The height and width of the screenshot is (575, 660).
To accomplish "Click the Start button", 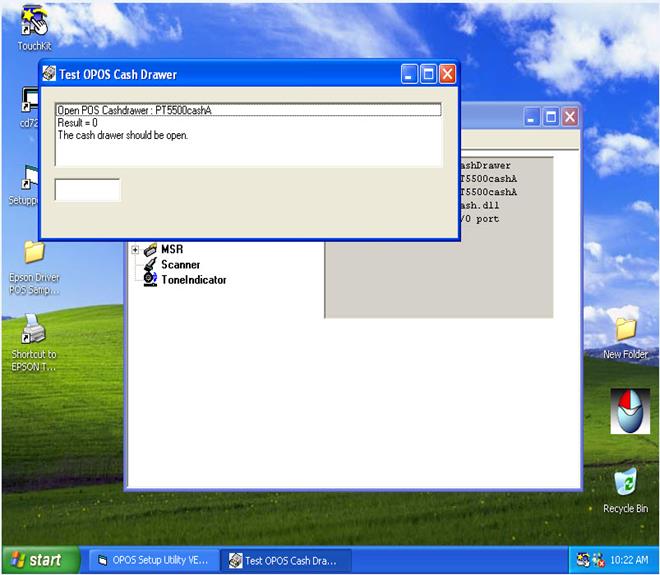I will pyautogui.click(x=41, y=560).
